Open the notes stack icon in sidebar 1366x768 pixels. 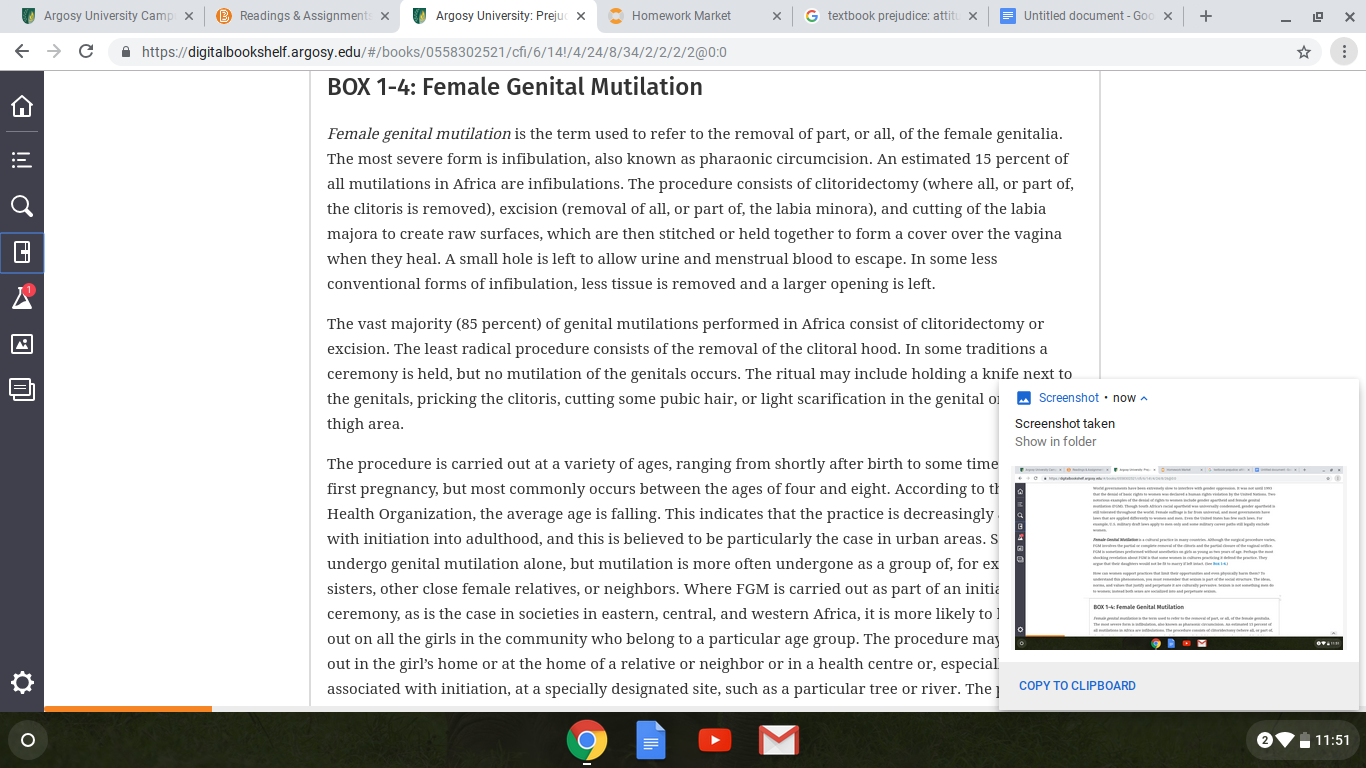[x=22, y=389]
